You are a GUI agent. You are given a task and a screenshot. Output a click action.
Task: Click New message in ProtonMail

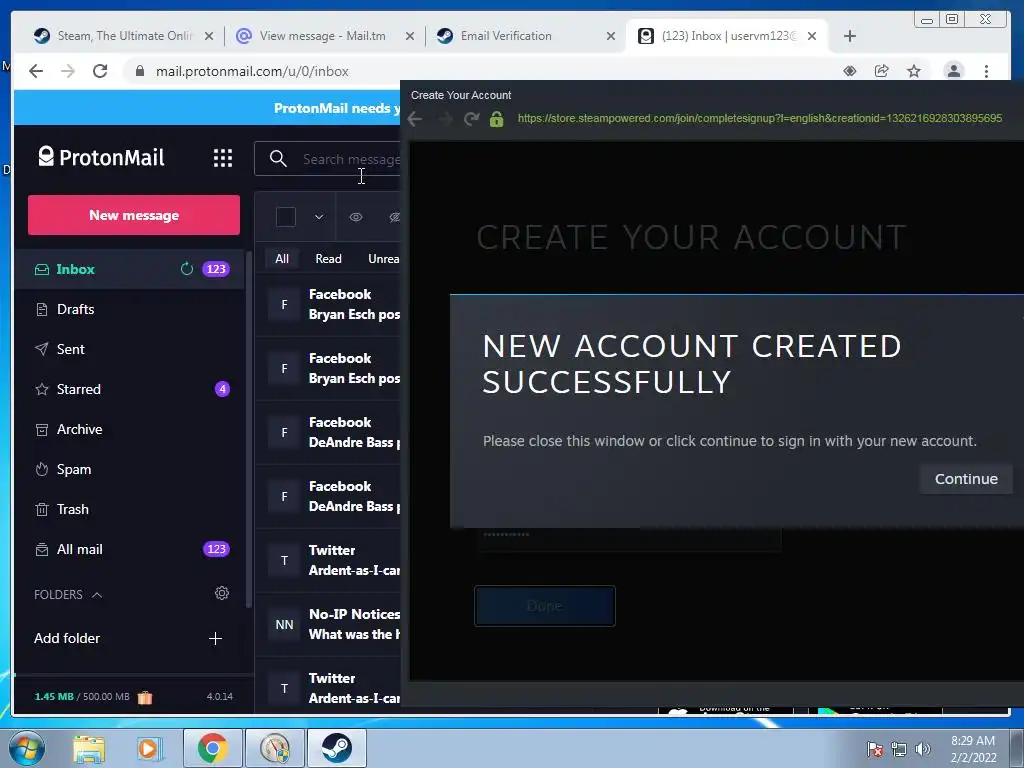click(x=134, y=215)
